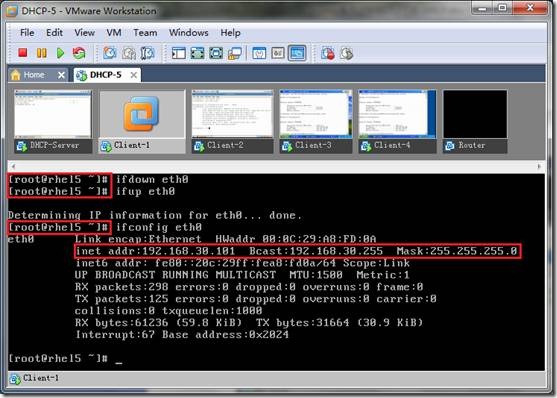Click the Unity mode toolbar icon
557x398 pixels.
[x=235, y=53]
